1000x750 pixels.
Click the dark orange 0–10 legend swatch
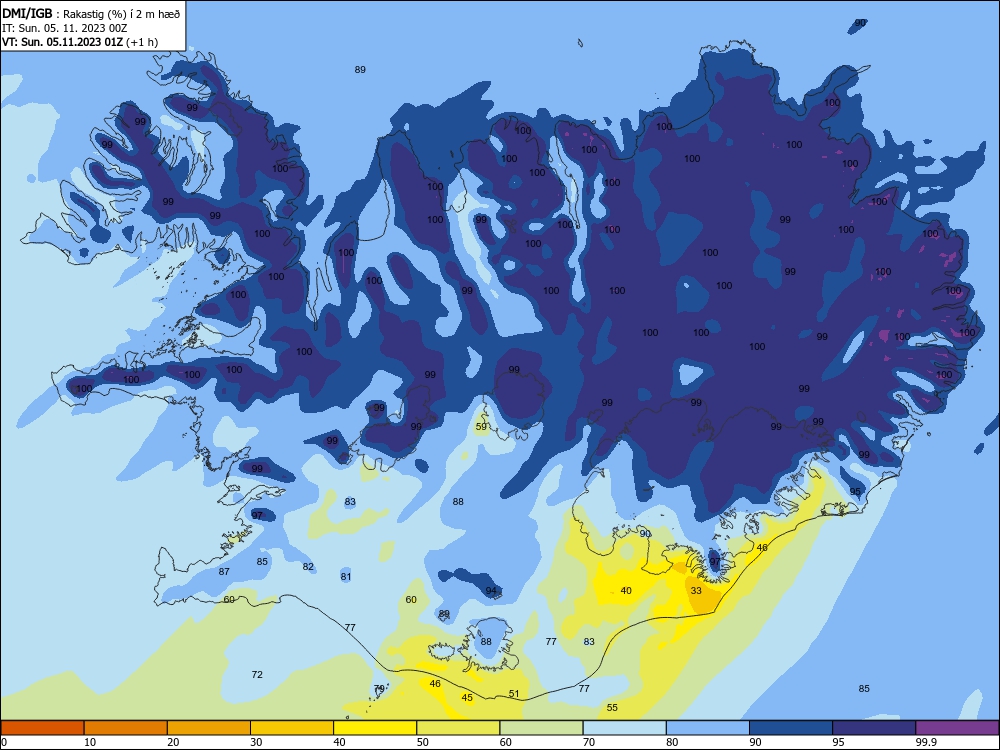pos(42,728)
